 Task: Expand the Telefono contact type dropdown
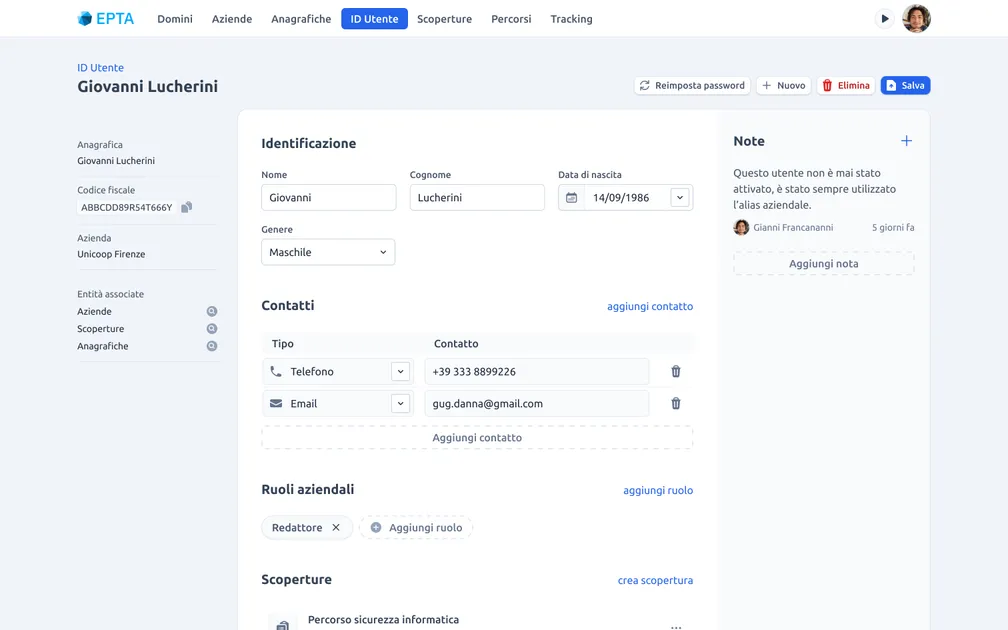tap(400, 372)
